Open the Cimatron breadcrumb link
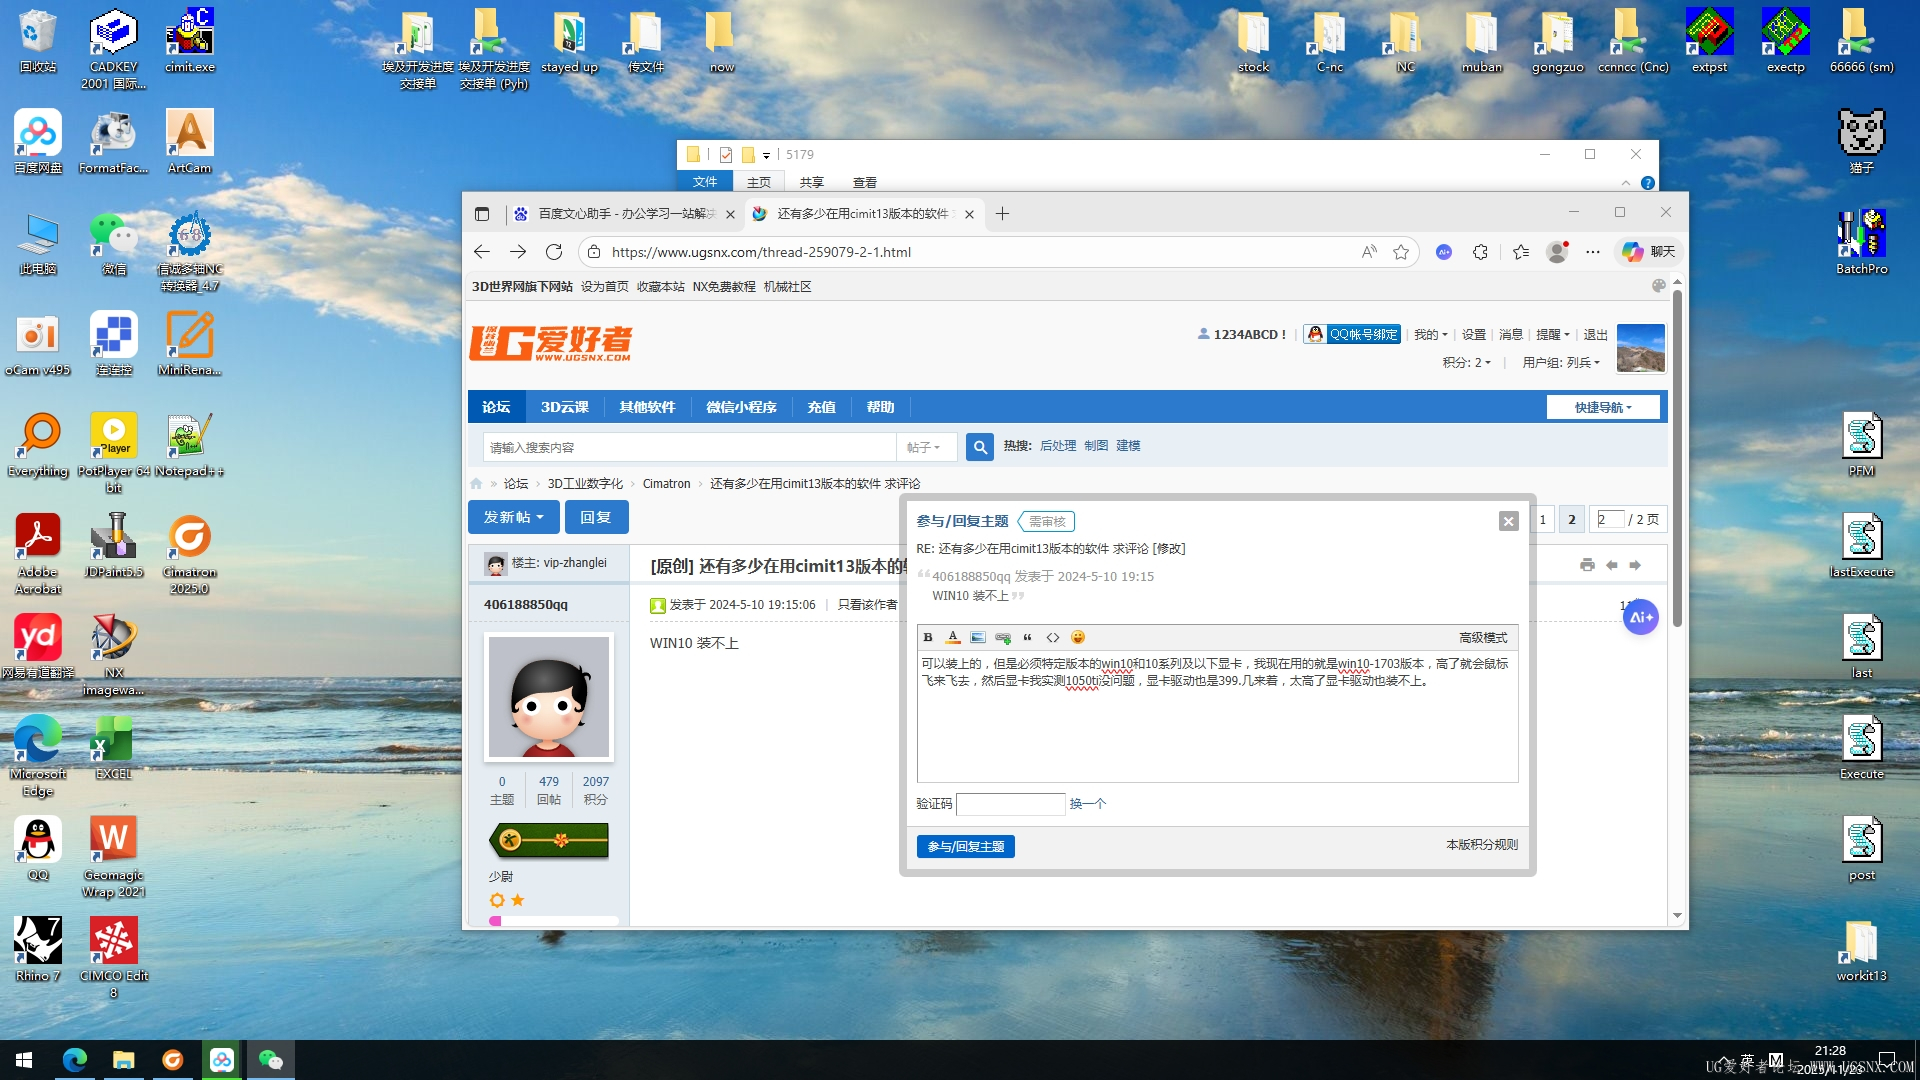 [x=666, y=483]
